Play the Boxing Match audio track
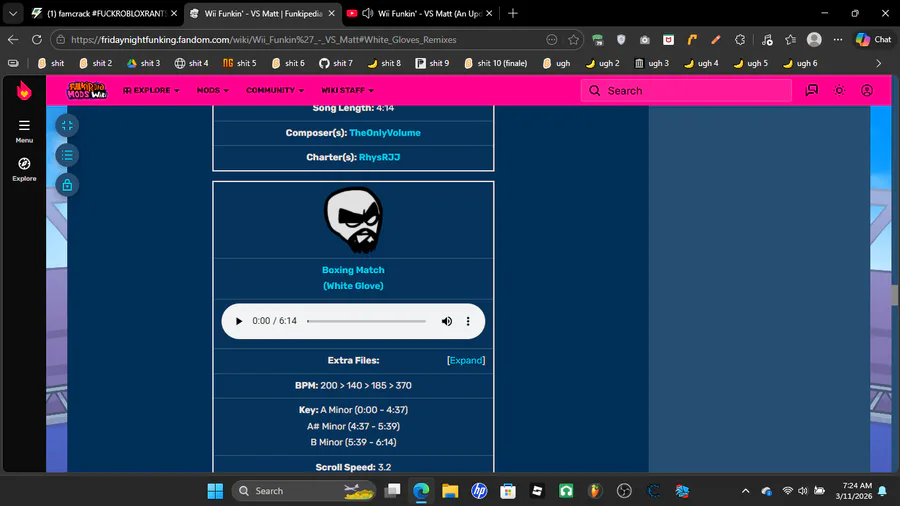The height and width of the screenshot is (506, 900). (239, 321)
